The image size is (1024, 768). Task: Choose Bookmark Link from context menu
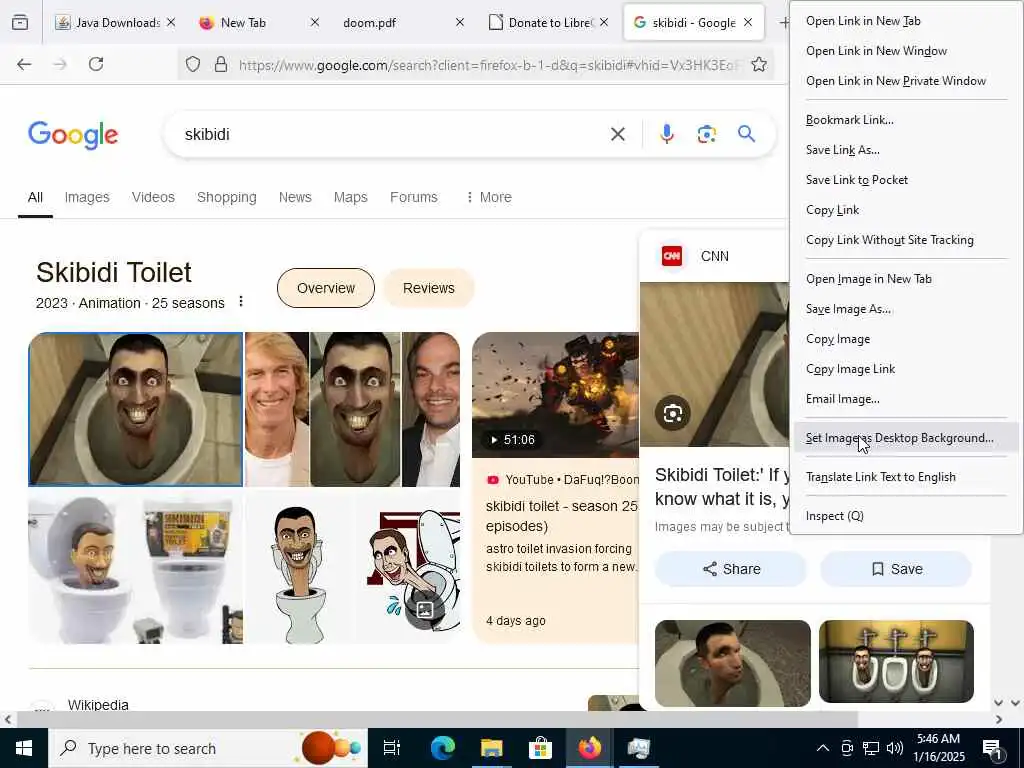click(905, 120)
